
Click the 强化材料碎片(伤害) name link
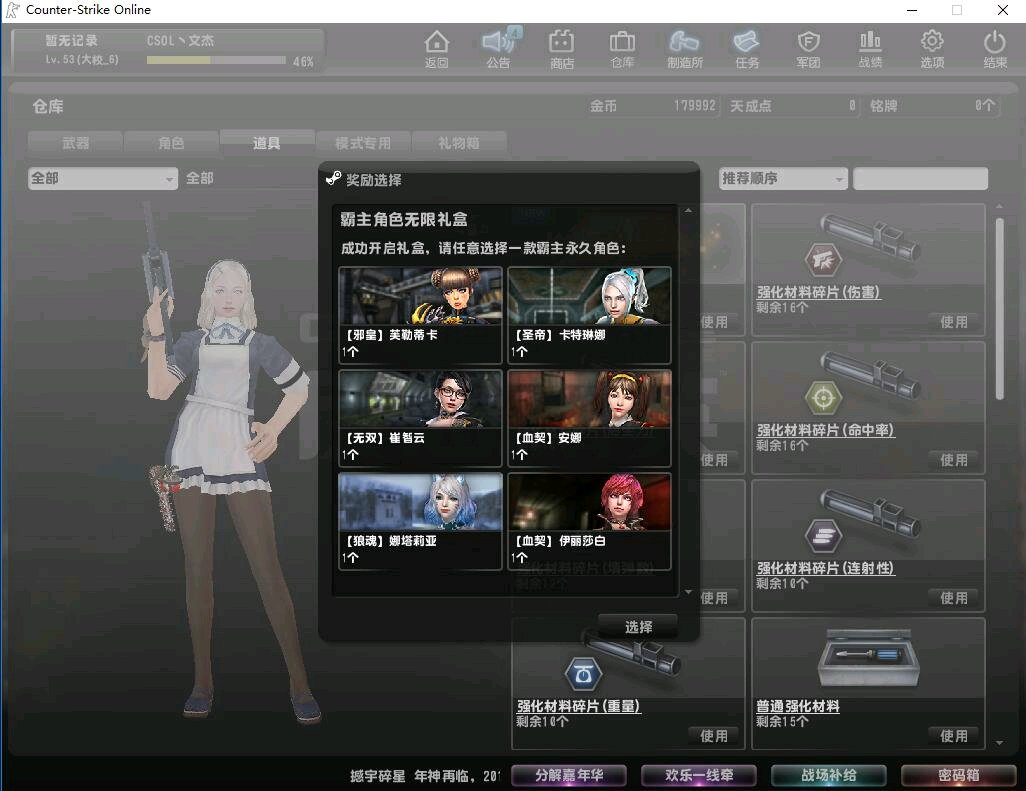(x=818, y=292)
